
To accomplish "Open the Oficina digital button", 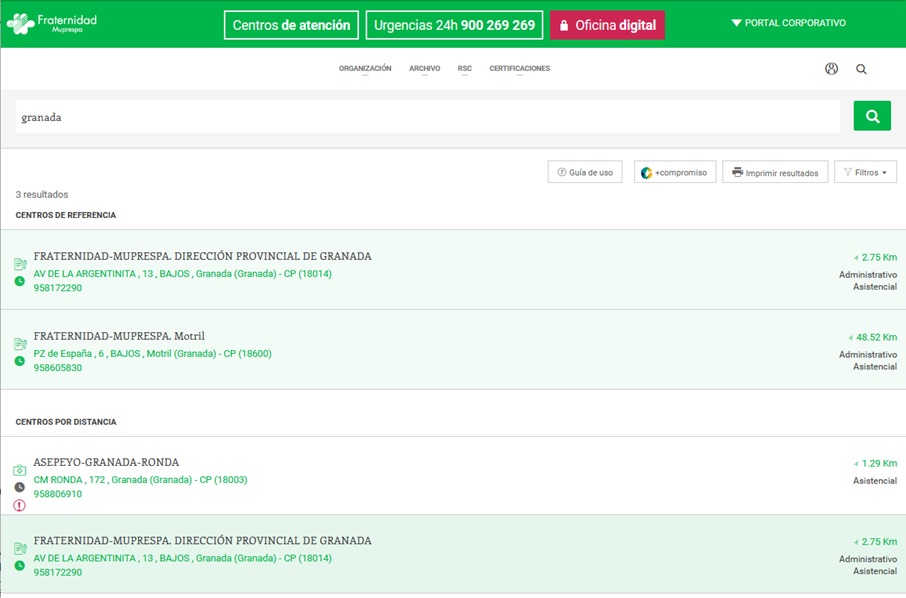I will coord(607,25).
